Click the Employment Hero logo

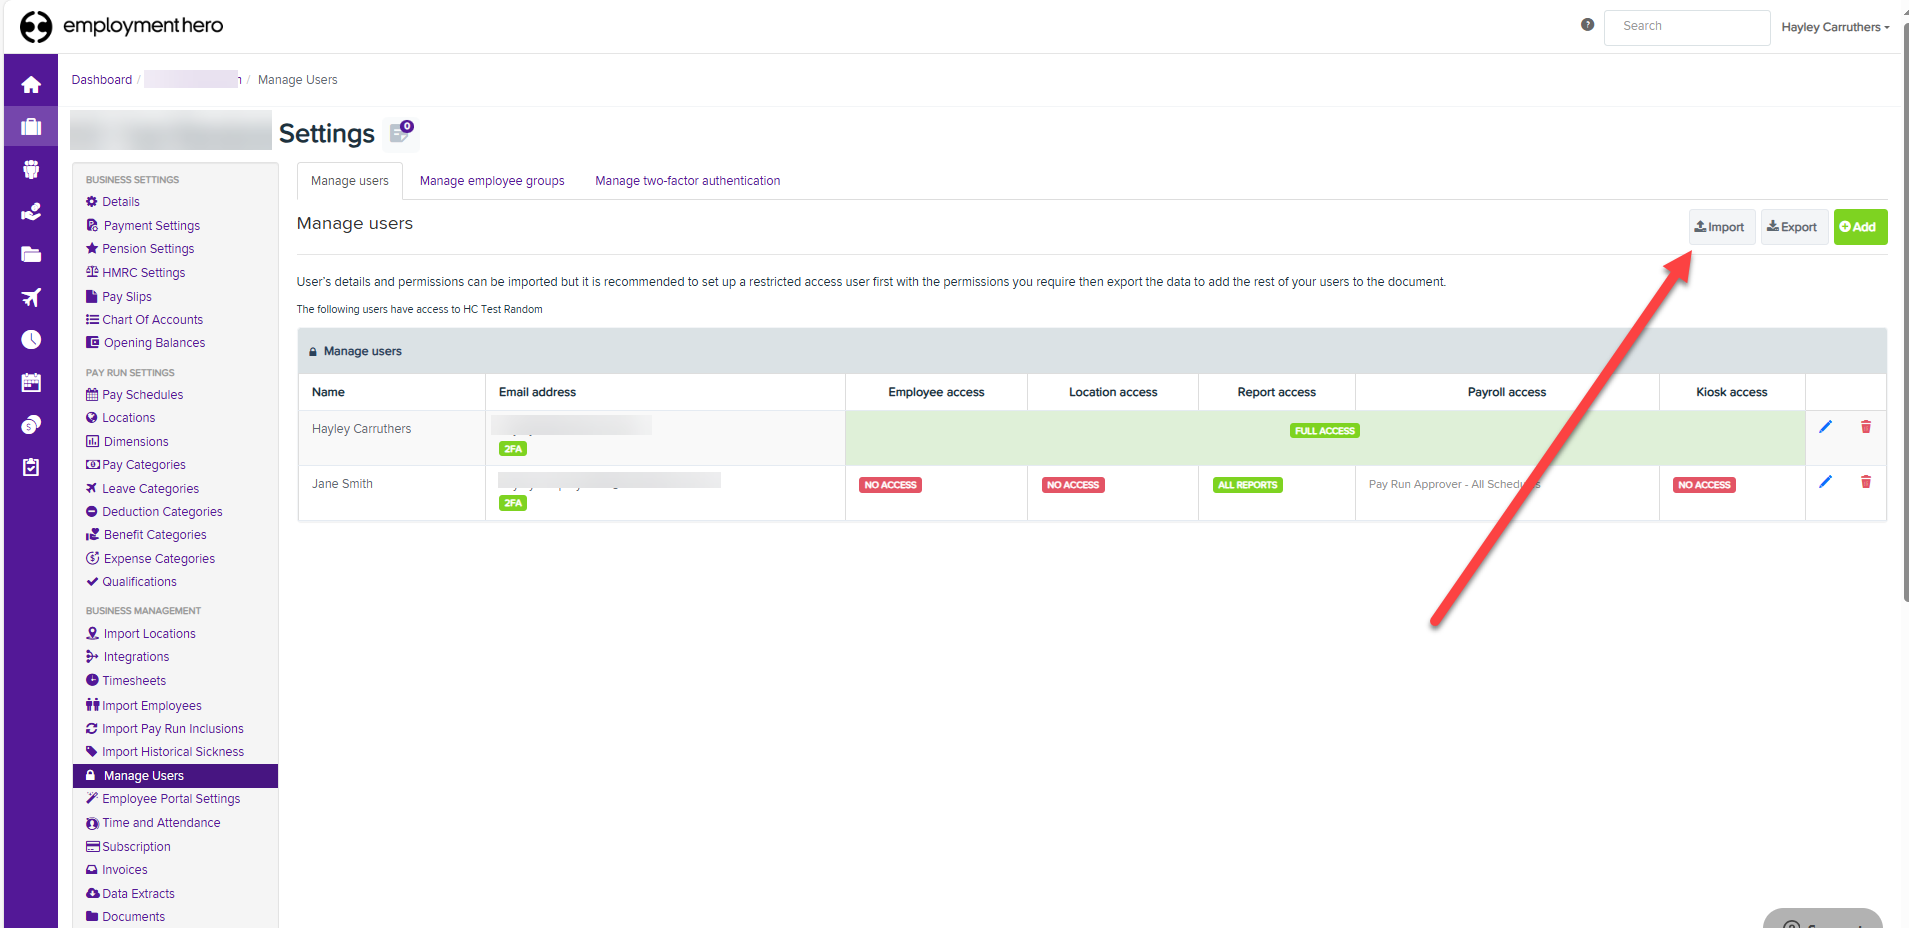coord(121,26)
